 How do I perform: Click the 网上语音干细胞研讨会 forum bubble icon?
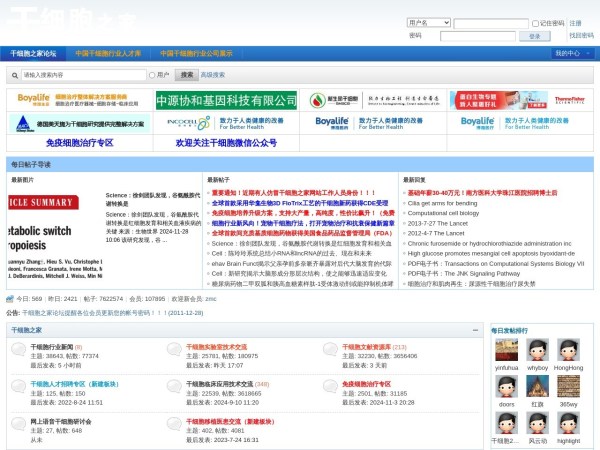[x=19, y=425]
